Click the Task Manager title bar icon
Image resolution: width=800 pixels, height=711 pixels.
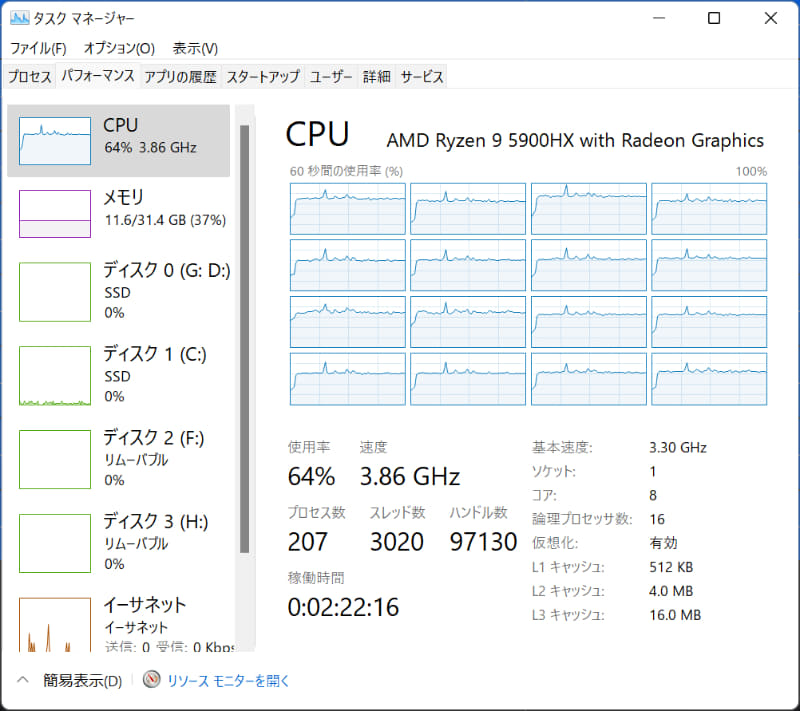coord(18,18)
